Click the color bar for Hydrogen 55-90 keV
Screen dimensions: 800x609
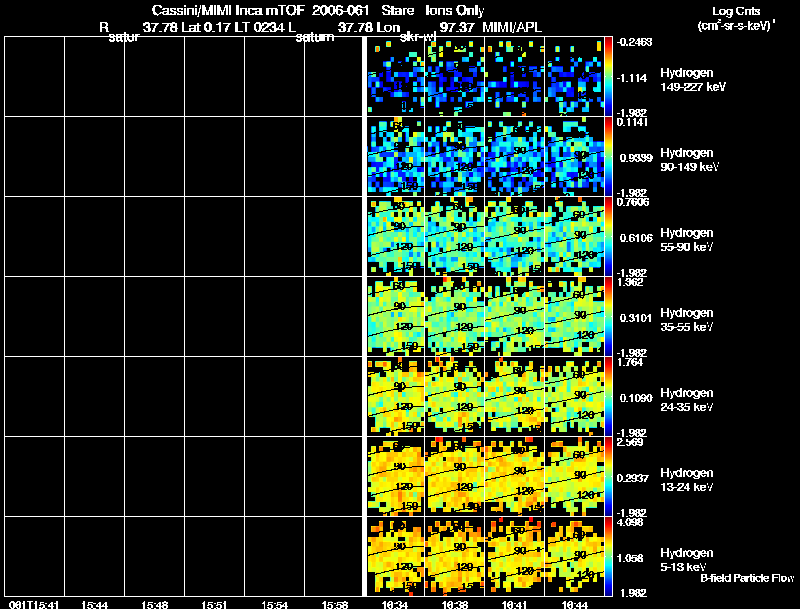[608, 236]
